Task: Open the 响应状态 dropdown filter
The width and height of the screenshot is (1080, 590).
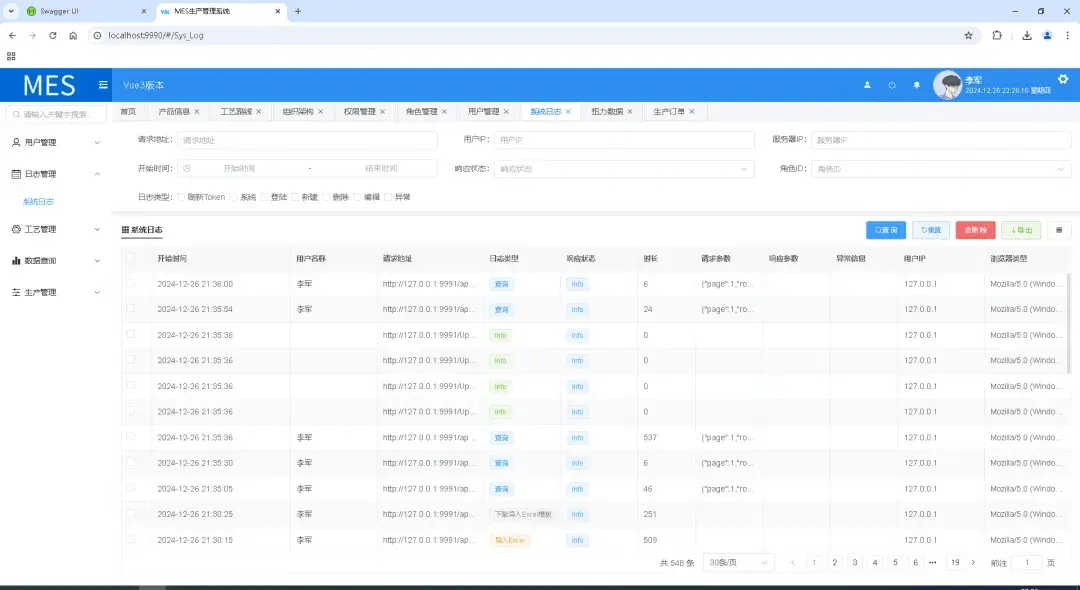Action: click(x=624, y=168)
